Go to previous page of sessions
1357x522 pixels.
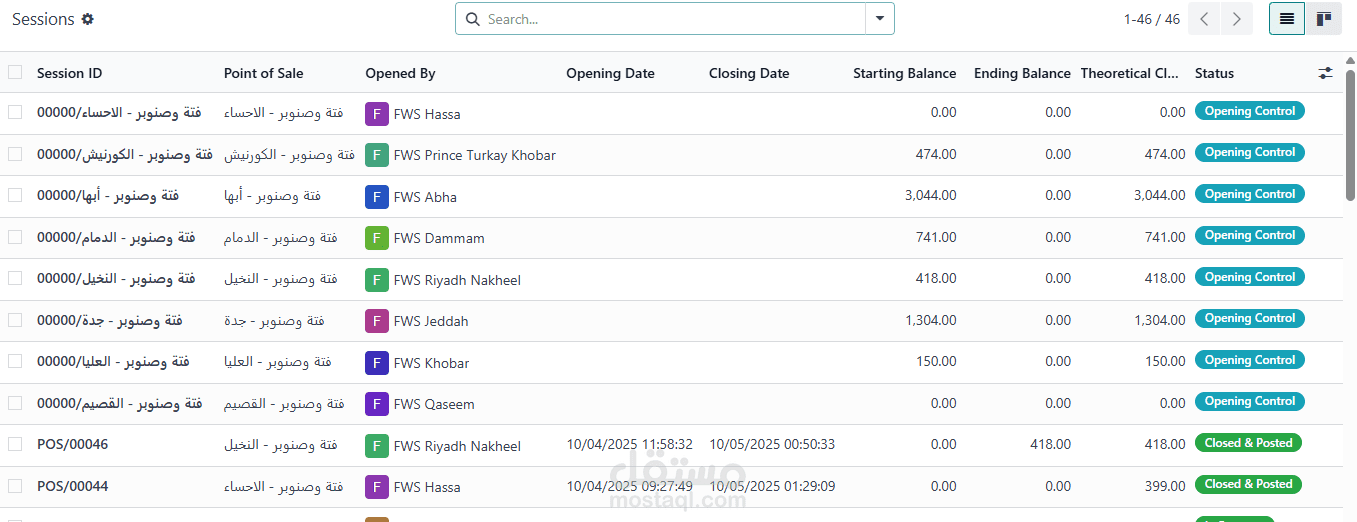click(x=1204, y=19)
